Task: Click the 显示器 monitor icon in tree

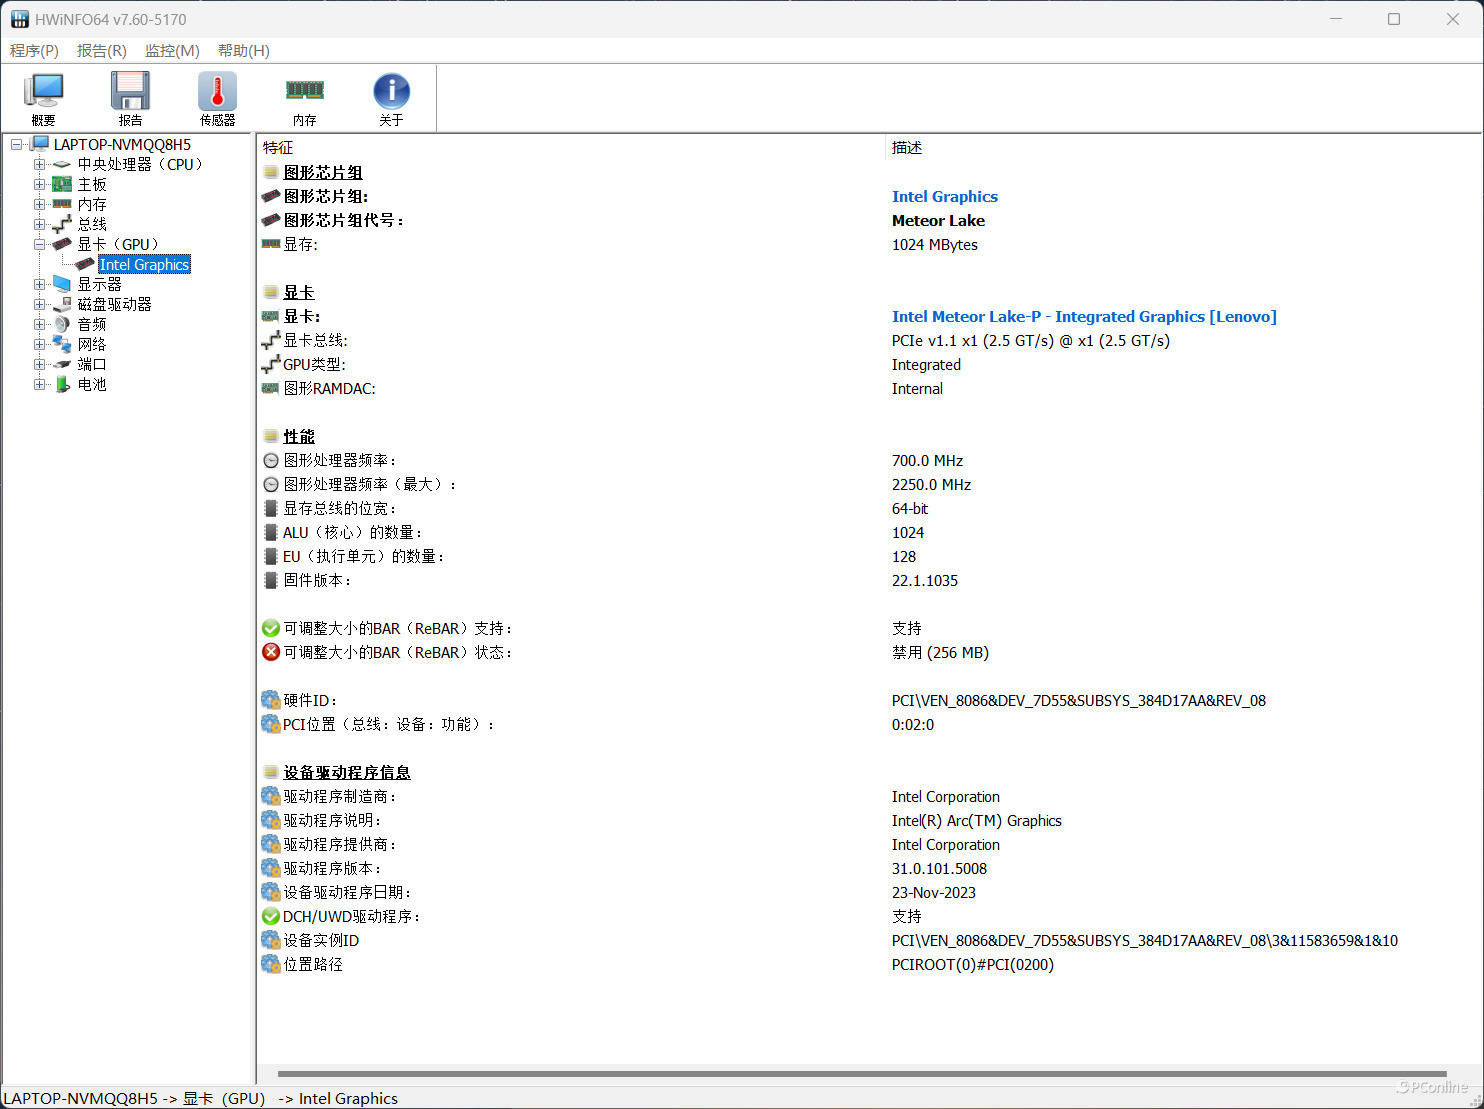Action: pos(63,284)
